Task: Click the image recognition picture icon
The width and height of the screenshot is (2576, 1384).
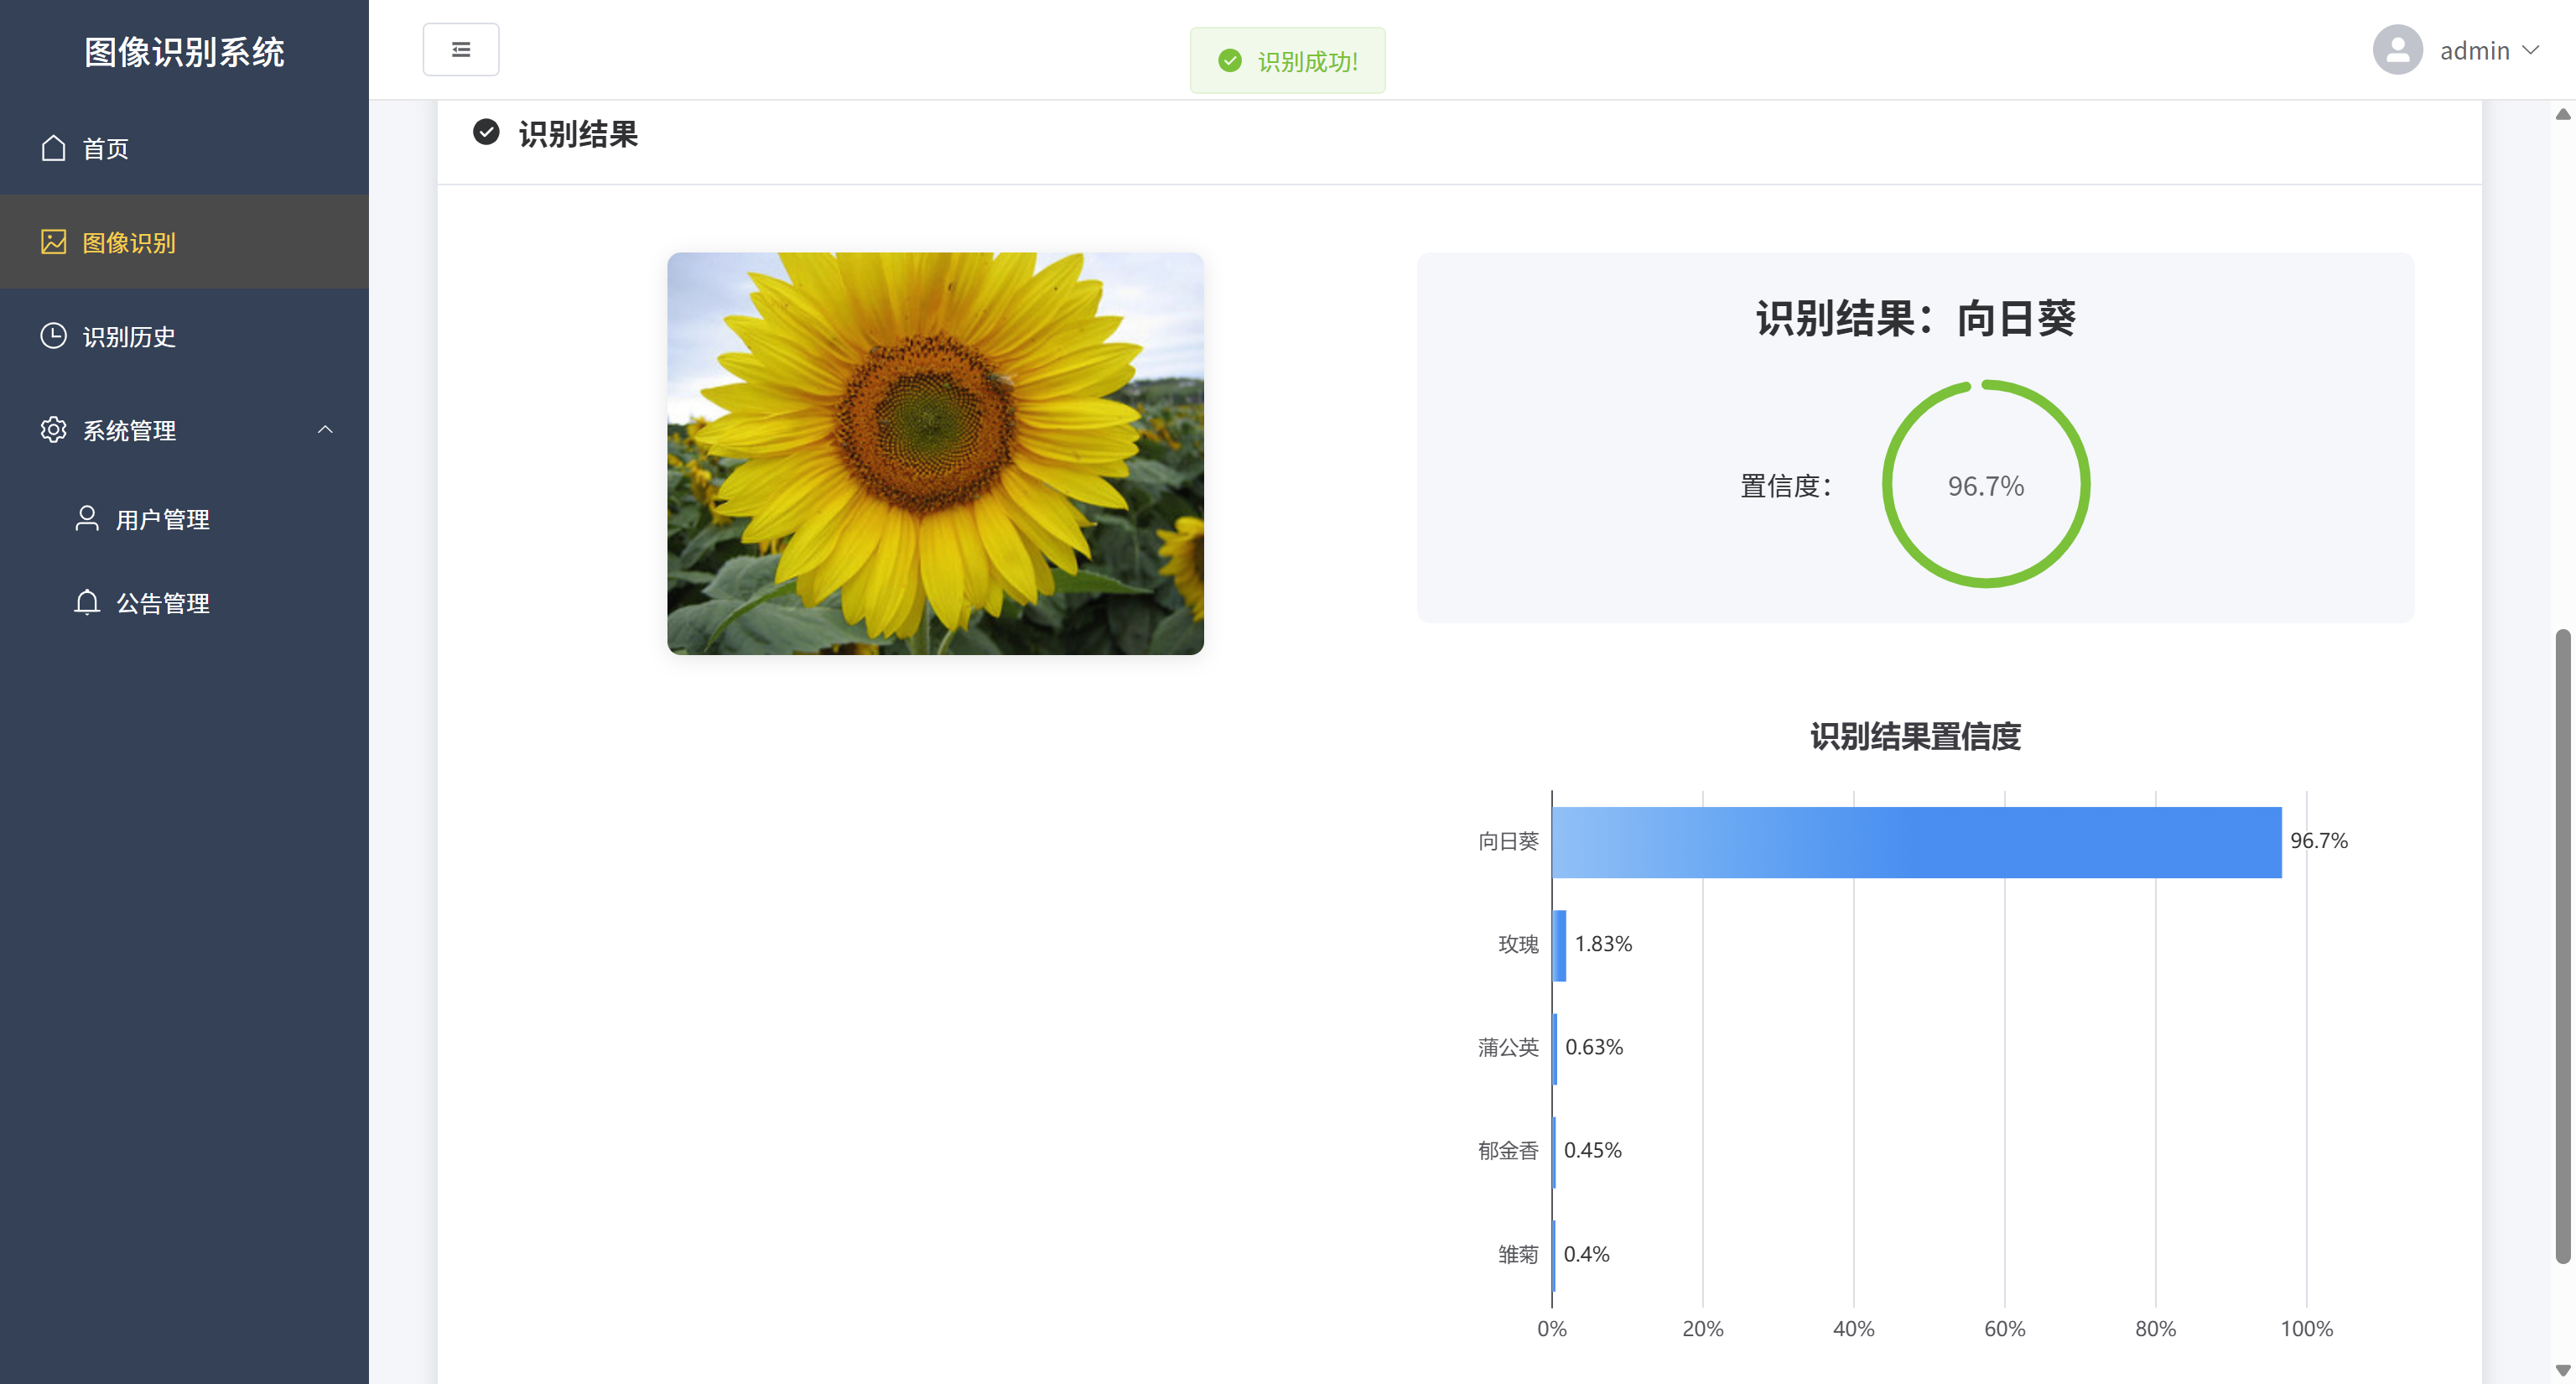Action: 53,242
